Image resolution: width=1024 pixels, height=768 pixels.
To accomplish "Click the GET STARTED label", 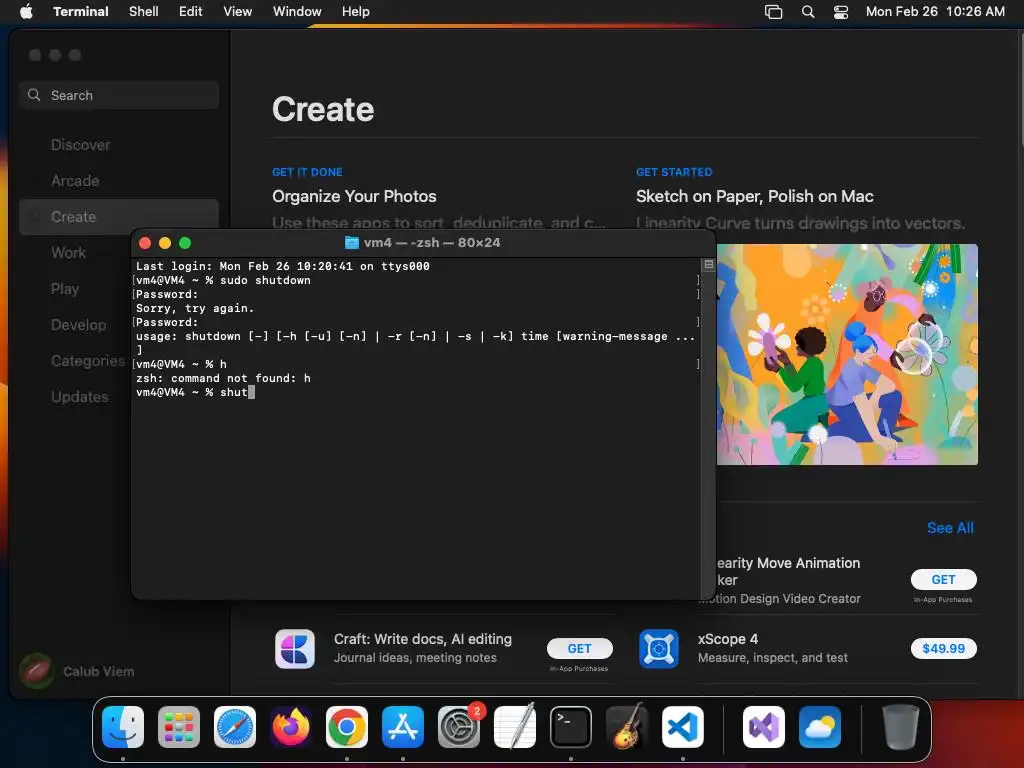I will (x=674, y=172).
